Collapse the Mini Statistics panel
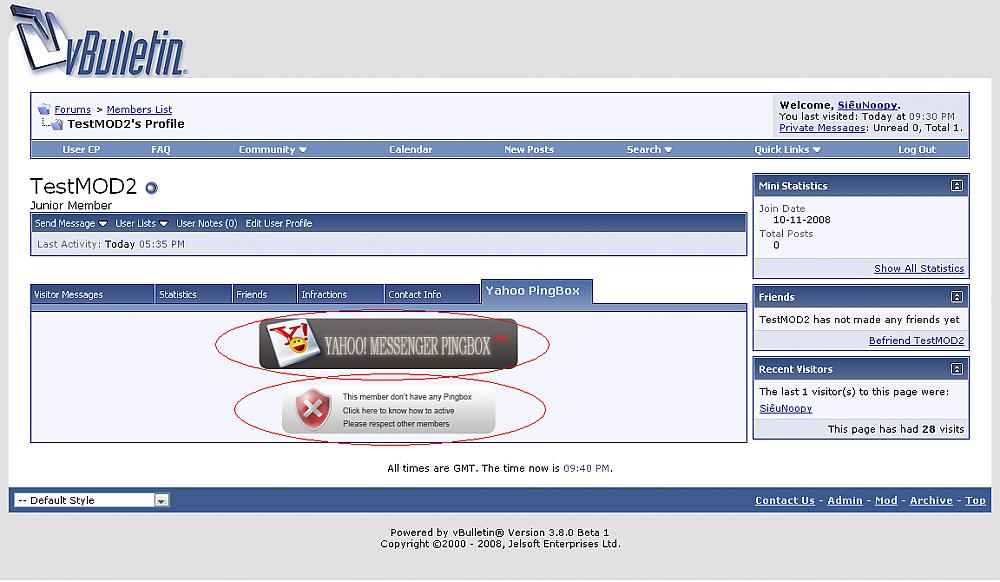The height and width of the screenshot is (582, 1000). (x=957, y=186)
